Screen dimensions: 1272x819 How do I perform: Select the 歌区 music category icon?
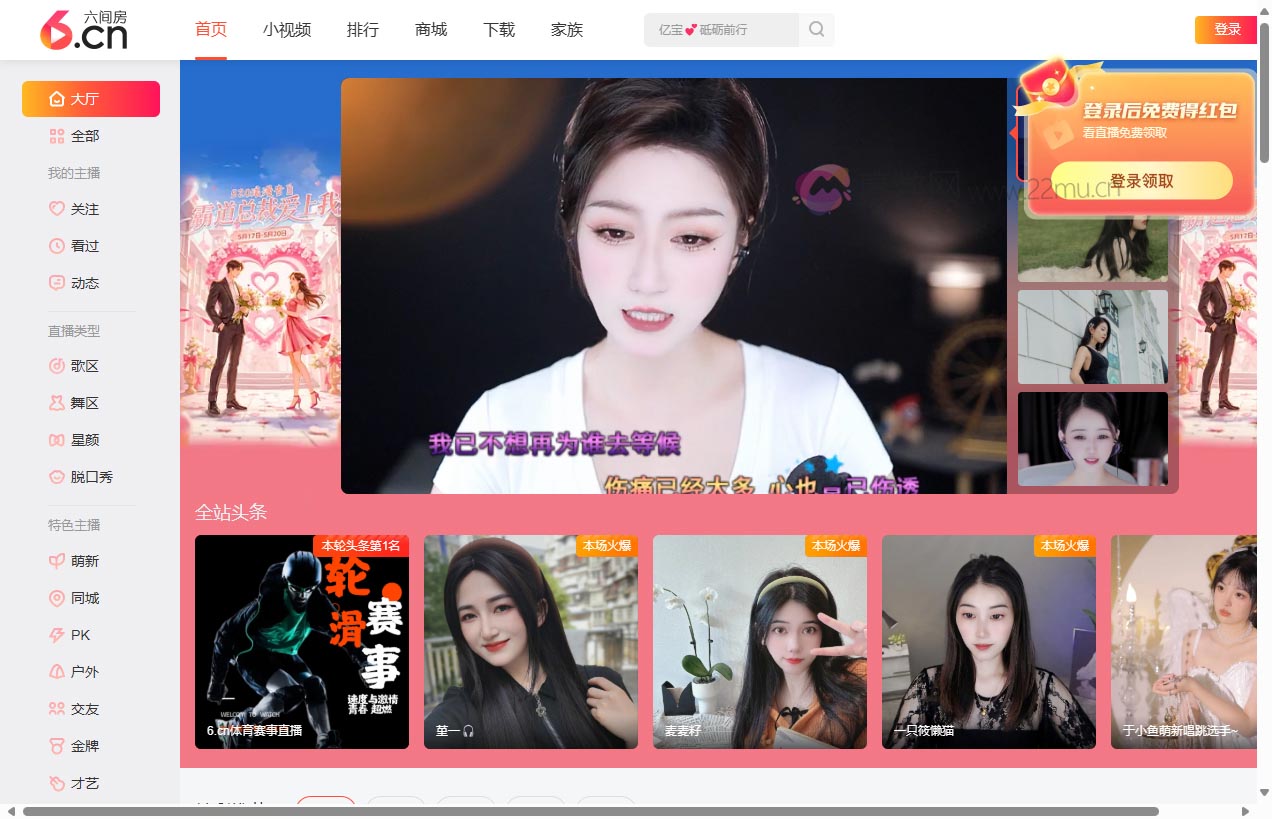(x=57, y=366)
